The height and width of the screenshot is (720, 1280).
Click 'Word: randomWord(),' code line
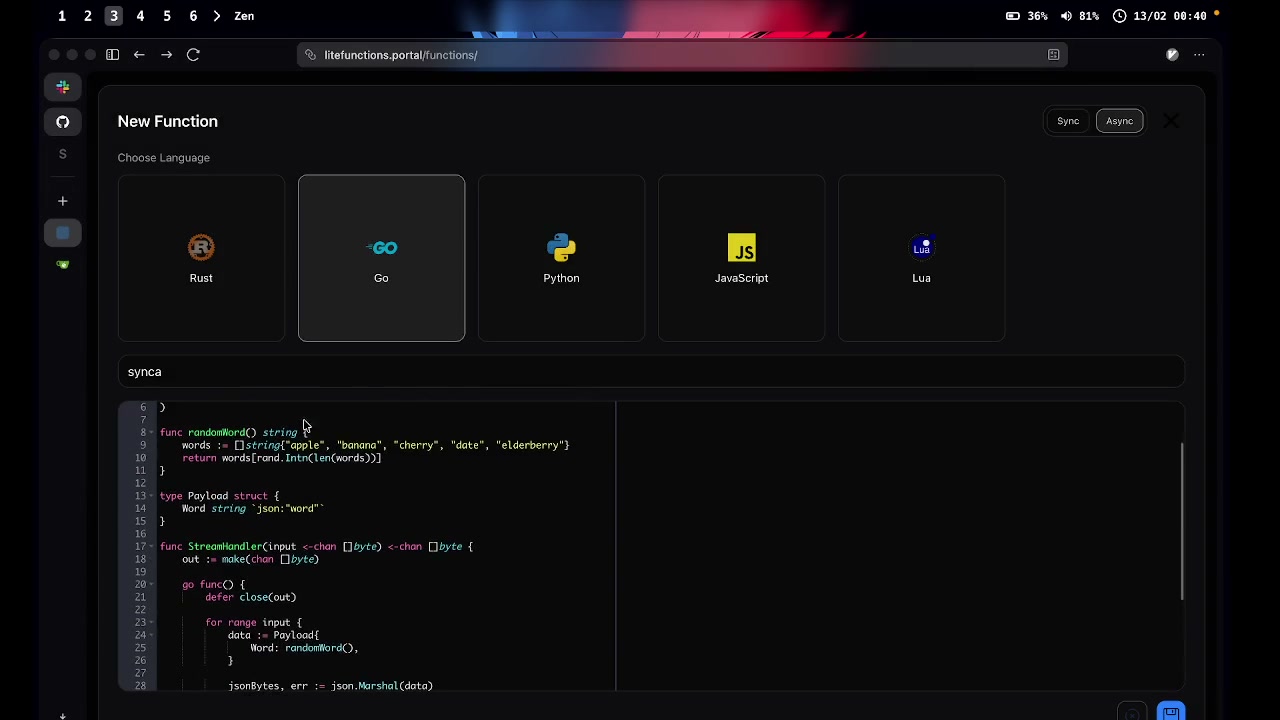304,648
